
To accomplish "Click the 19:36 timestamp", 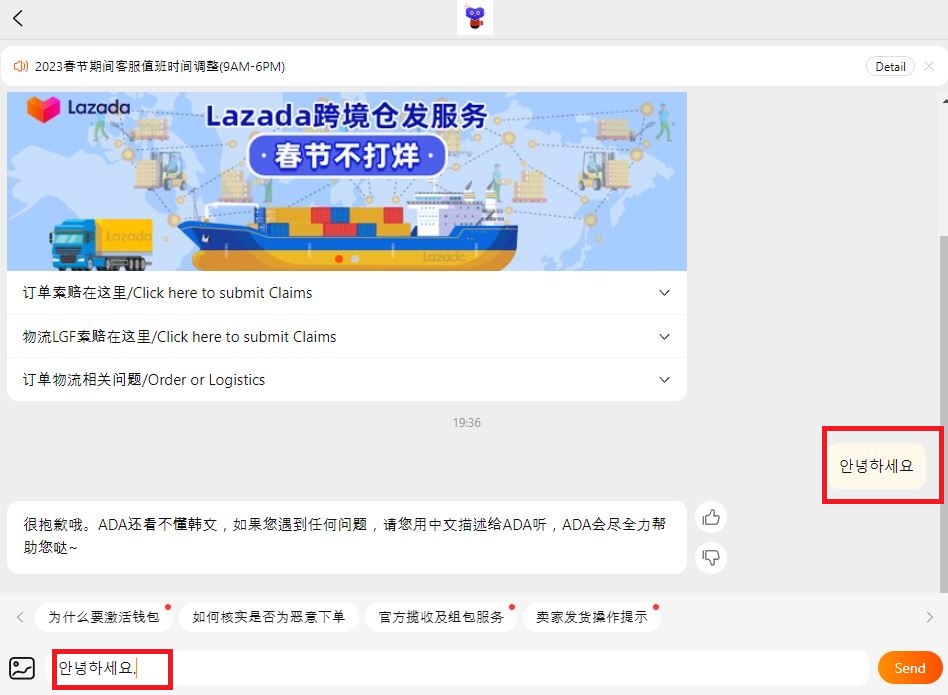I will [x=467, y=422].
